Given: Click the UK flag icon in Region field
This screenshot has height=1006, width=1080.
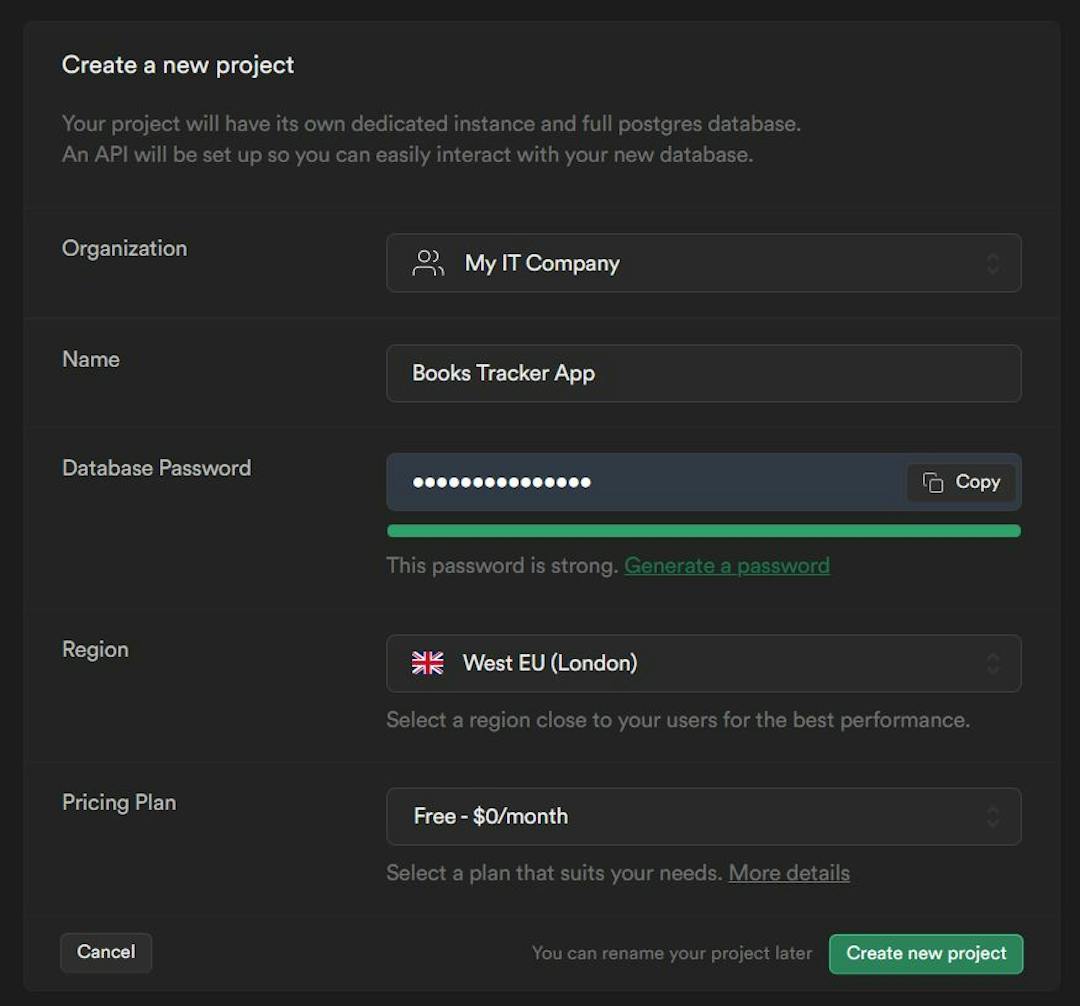Looking at the screenshot, I should pyautogui.click(x=428, y=663).
